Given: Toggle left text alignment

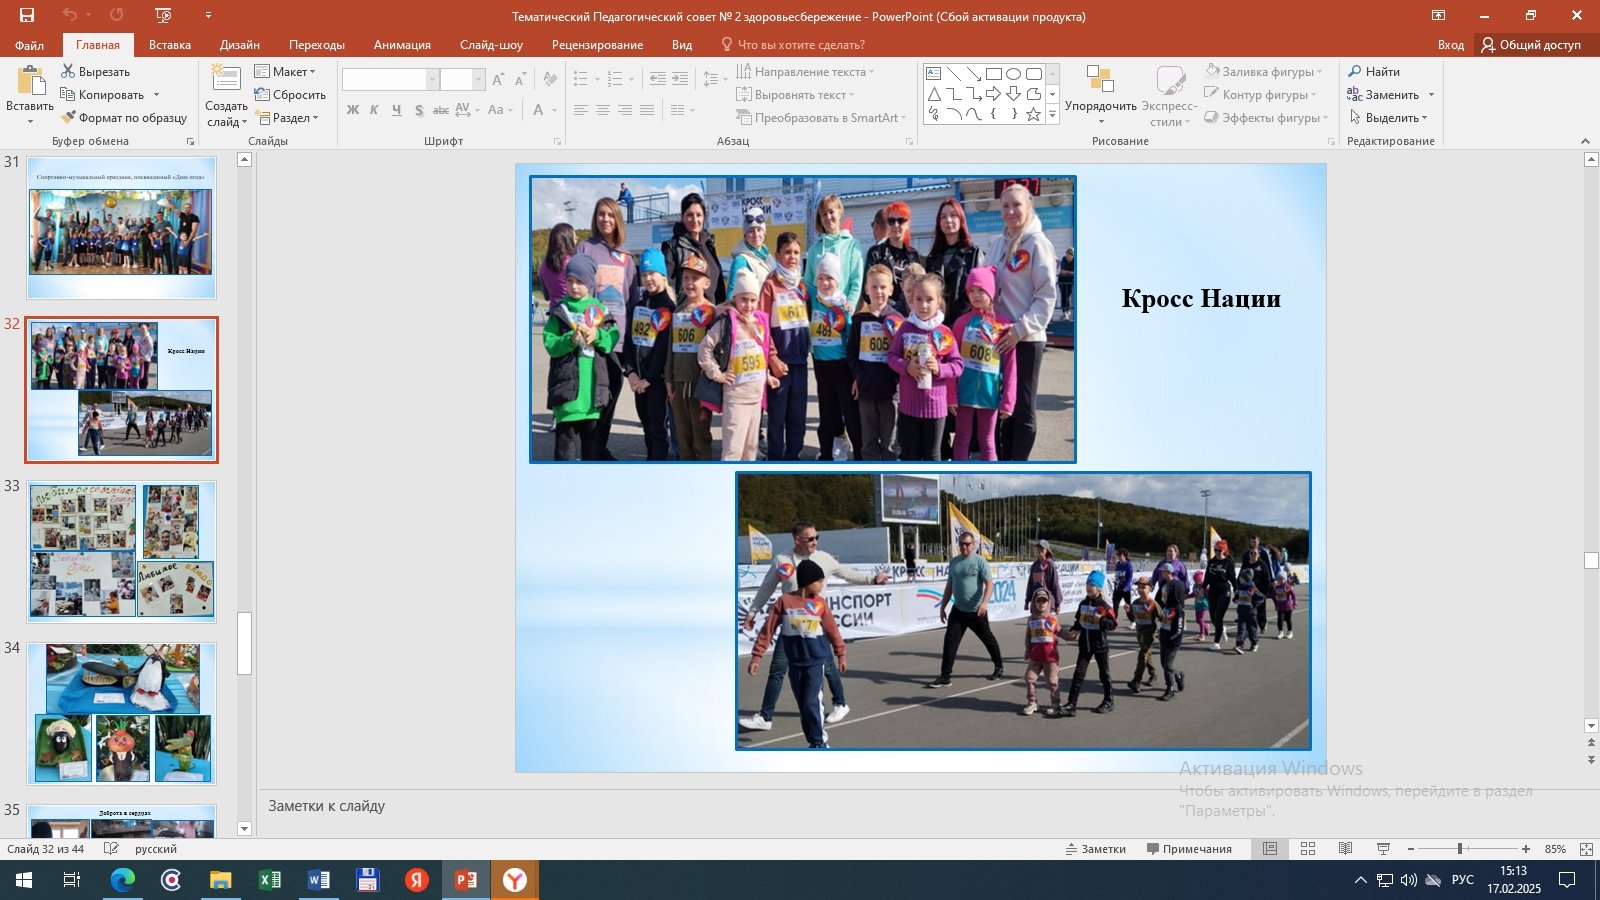Looking at the screenshot, I should coord(581,110).
